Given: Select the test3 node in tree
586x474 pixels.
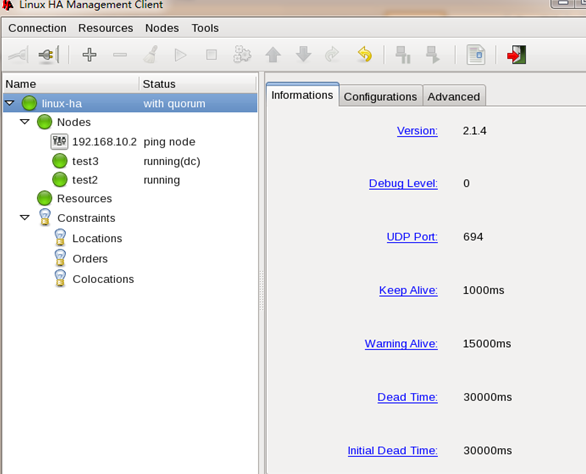Looking at the screenshot, I should click(x=85, y=161).
